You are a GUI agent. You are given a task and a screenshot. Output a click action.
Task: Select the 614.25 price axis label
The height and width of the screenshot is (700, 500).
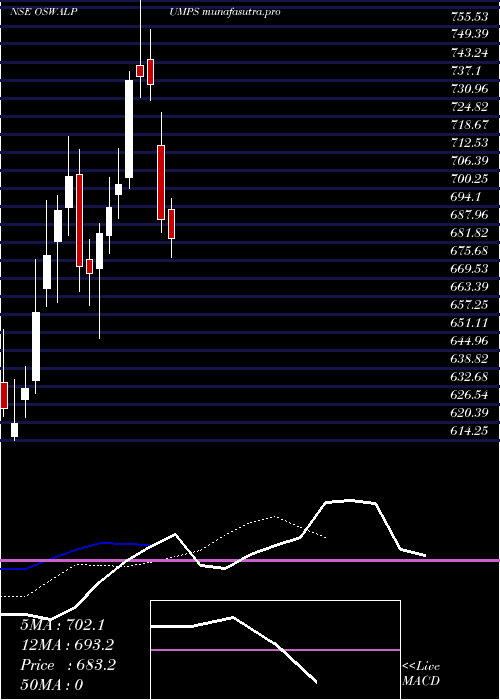[x=469, y=431]
